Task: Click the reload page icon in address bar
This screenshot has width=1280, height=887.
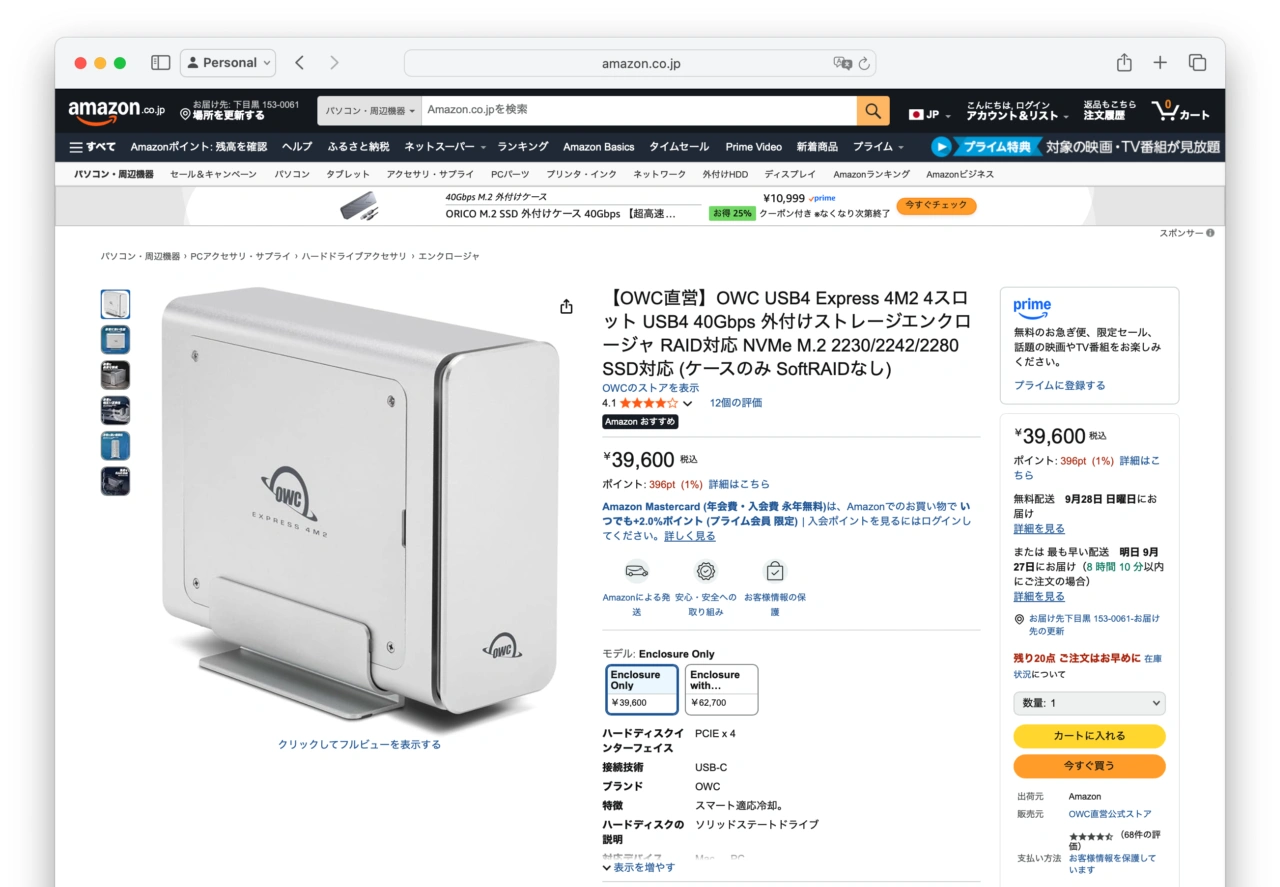Action: coord(864,63)
